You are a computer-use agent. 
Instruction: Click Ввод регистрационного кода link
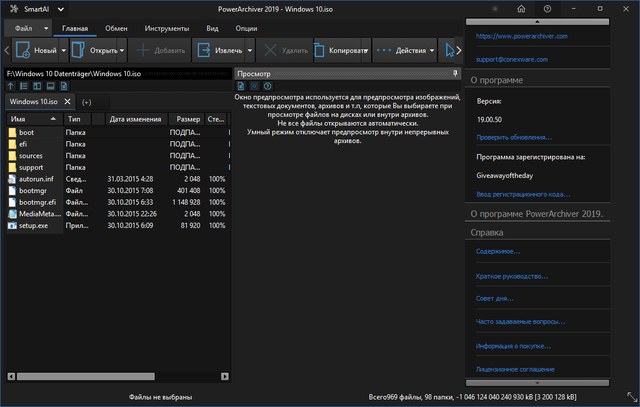click(523, 194)
